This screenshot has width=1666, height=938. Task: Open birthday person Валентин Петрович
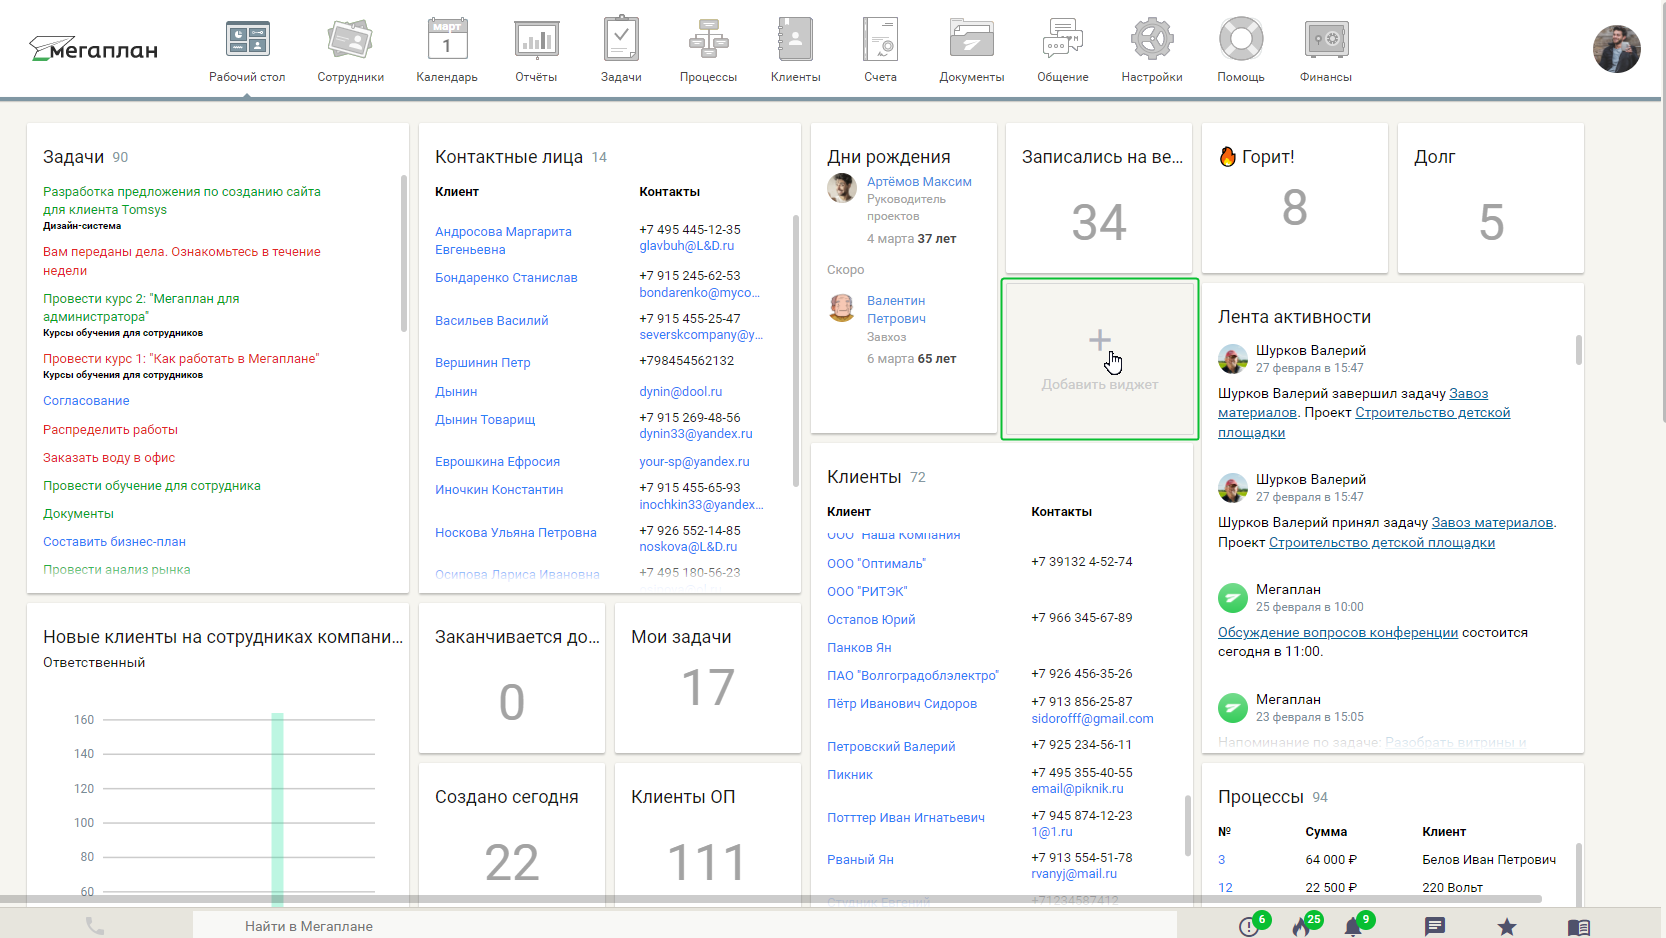click(x=896, y=309)
